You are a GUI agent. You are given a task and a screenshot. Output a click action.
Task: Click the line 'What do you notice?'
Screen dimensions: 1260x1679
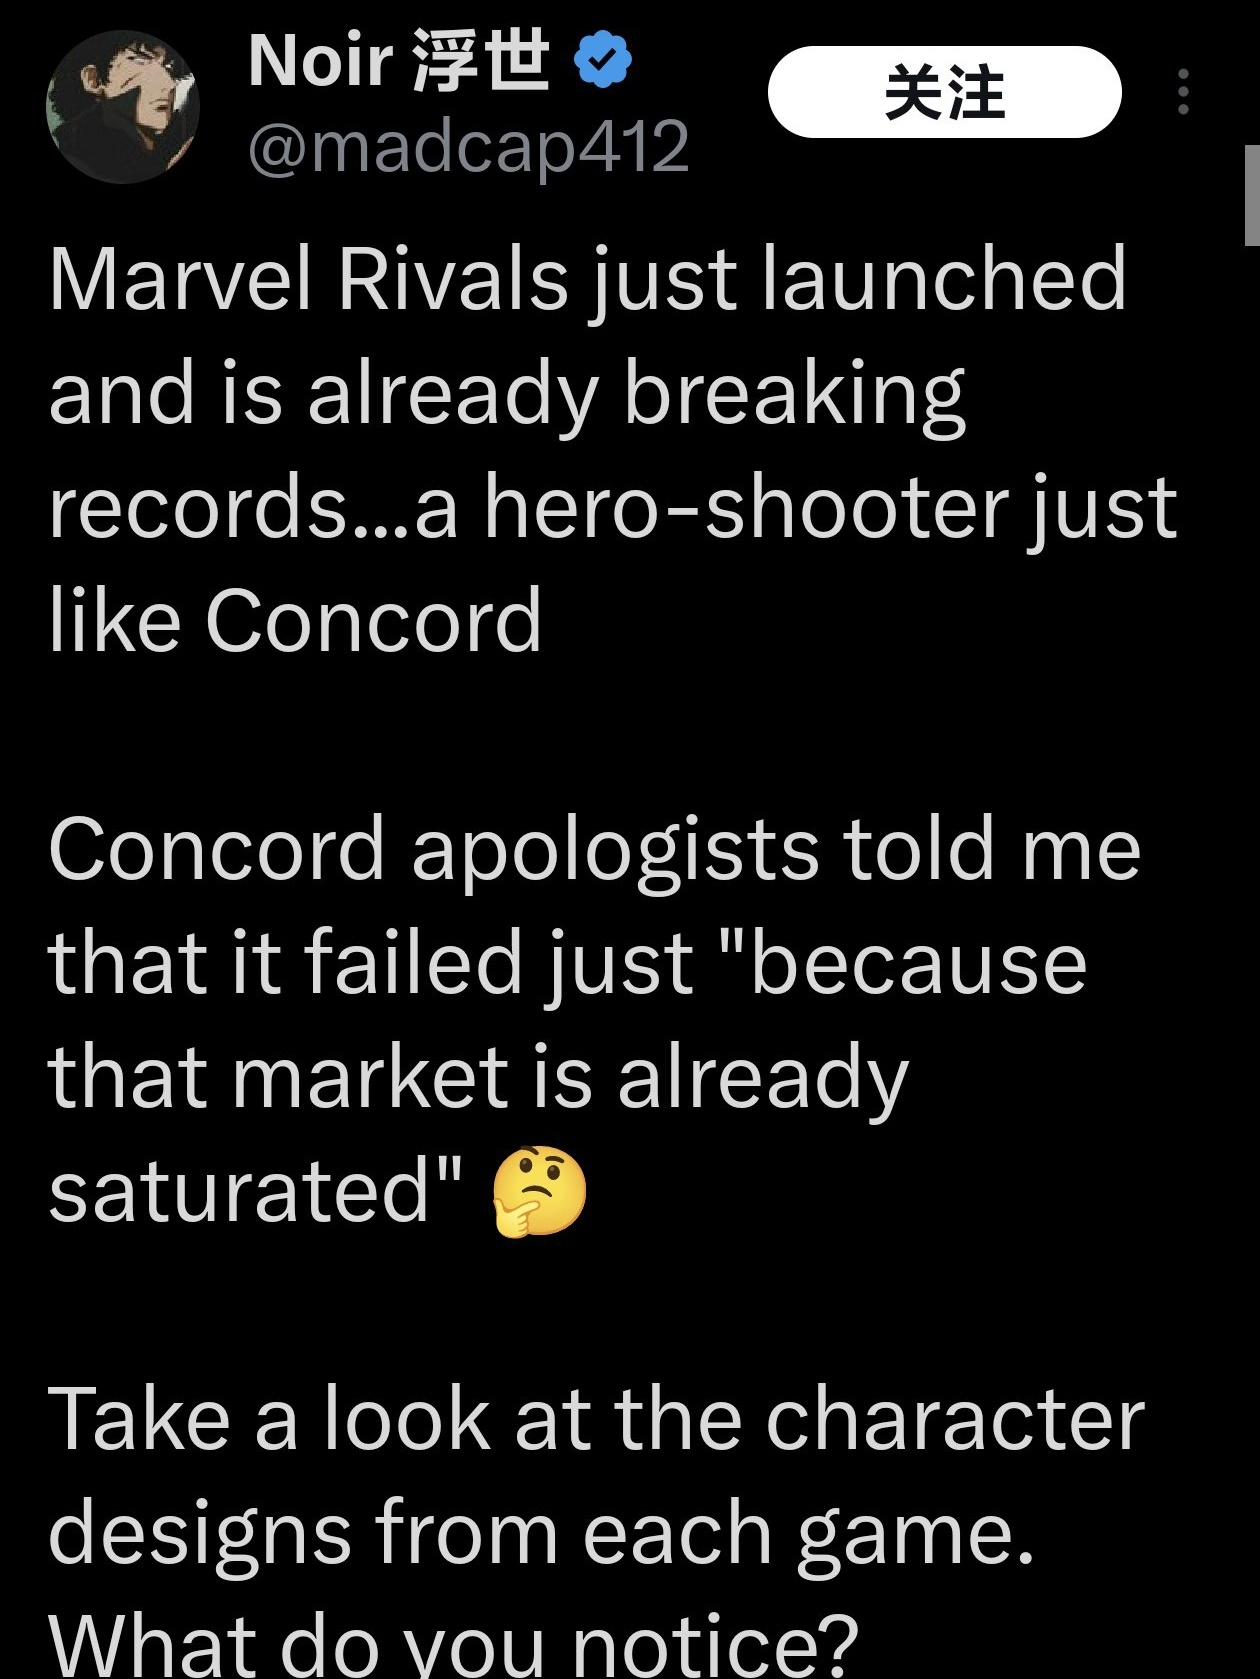453,1643
